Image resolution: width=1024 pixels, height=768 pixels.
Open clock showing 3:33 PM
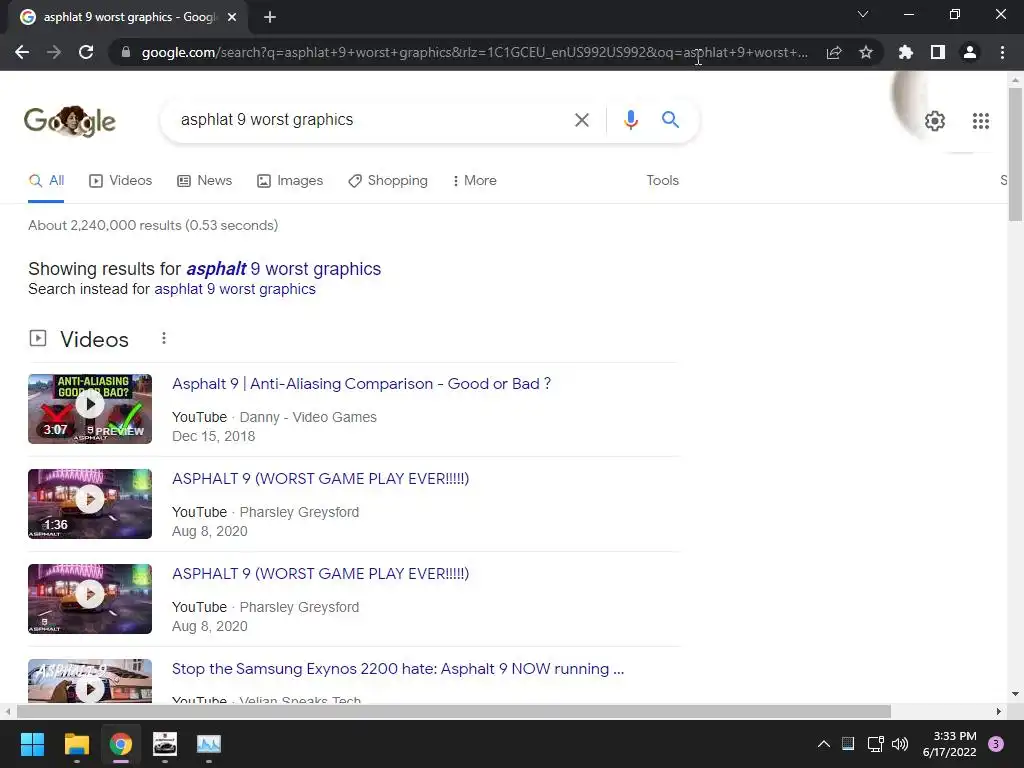coord(950,744)
